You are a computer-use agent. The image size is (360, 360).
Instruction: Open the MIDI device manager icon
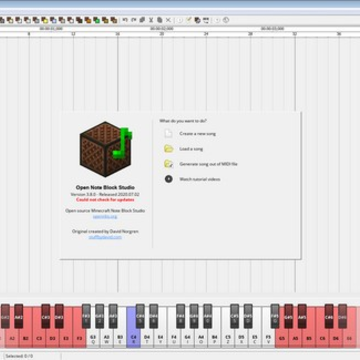pyautogui.click(x=206, y=20)
